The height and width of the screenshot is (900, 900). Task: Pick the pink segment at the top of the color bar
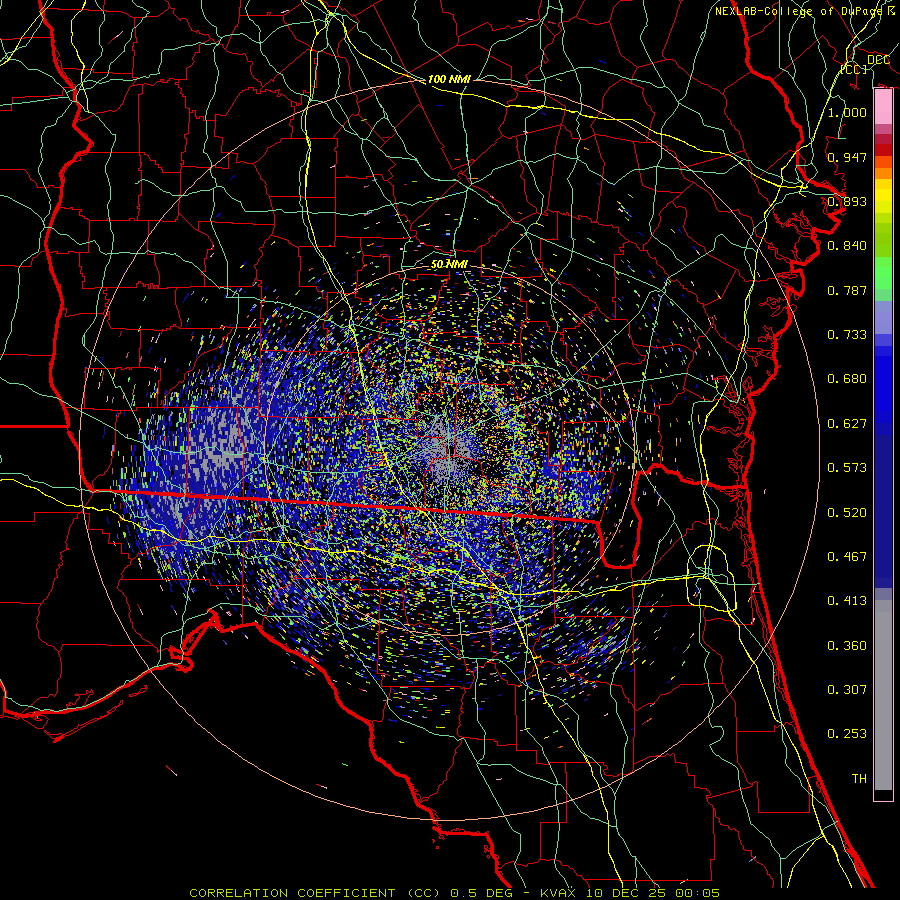tap(883, 107)
